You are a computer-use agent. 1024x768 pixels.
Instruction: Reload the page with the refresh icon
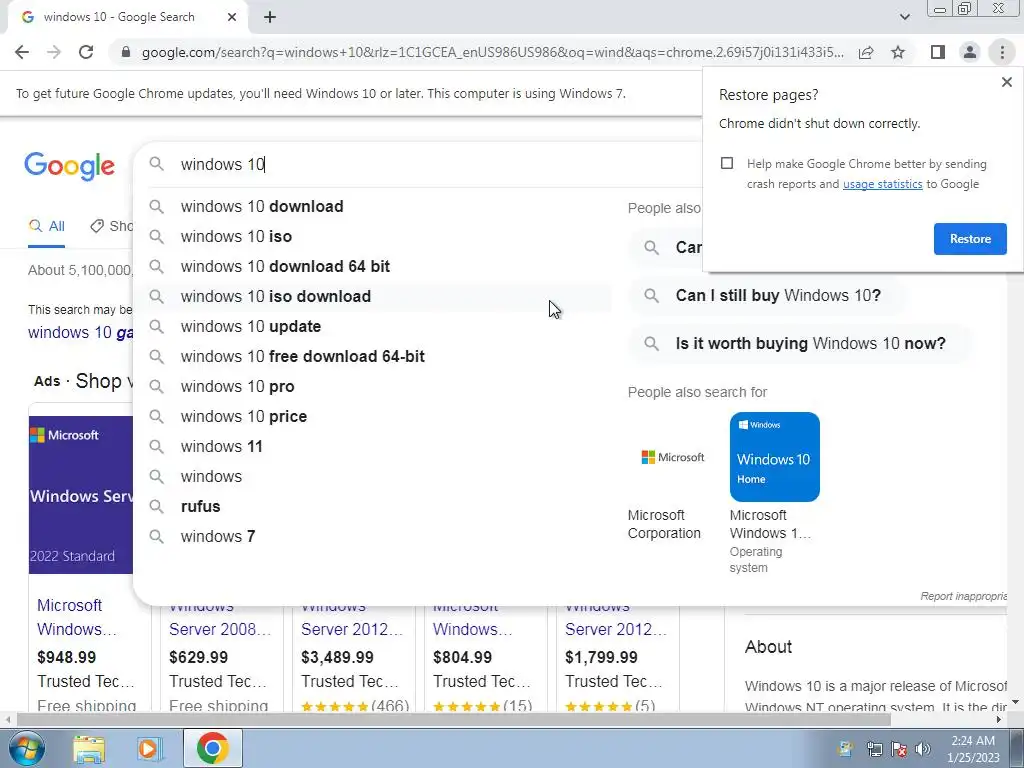[86, 52]
